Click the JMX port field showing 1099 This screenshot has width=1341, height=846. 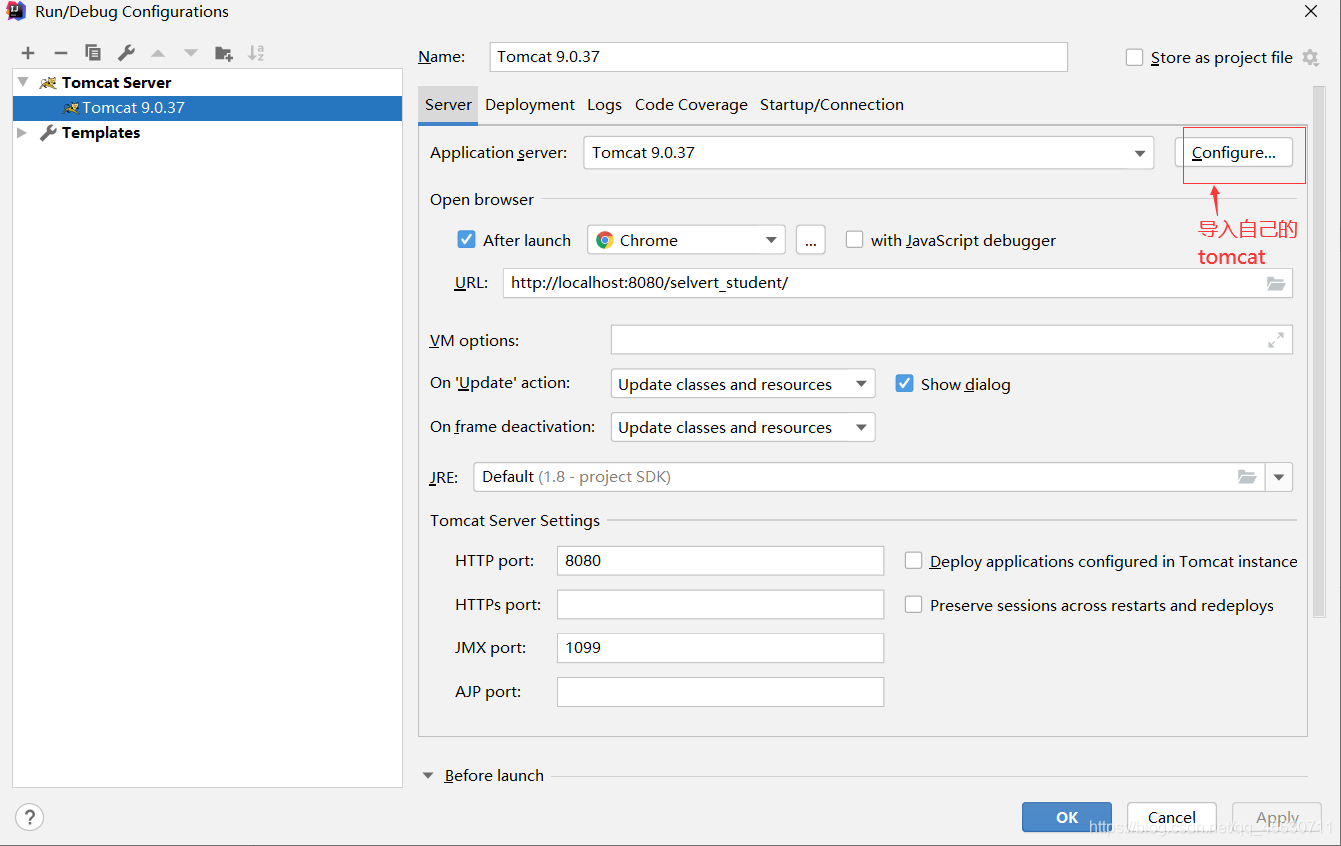(x=720, y=648)
